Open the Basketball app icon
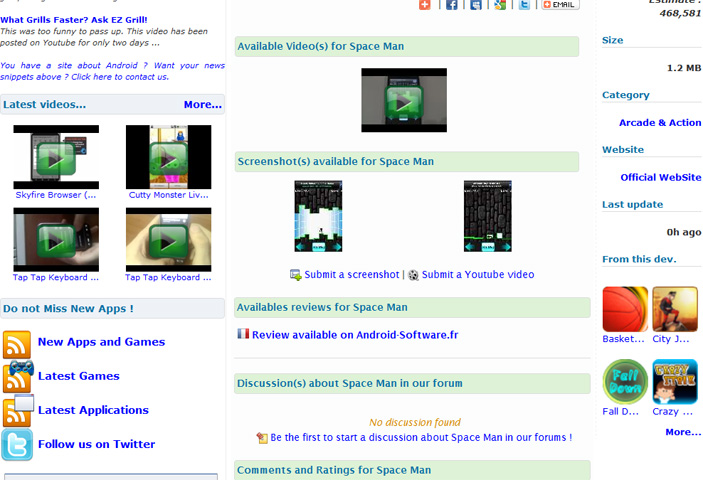 click(x=624, y=309)
